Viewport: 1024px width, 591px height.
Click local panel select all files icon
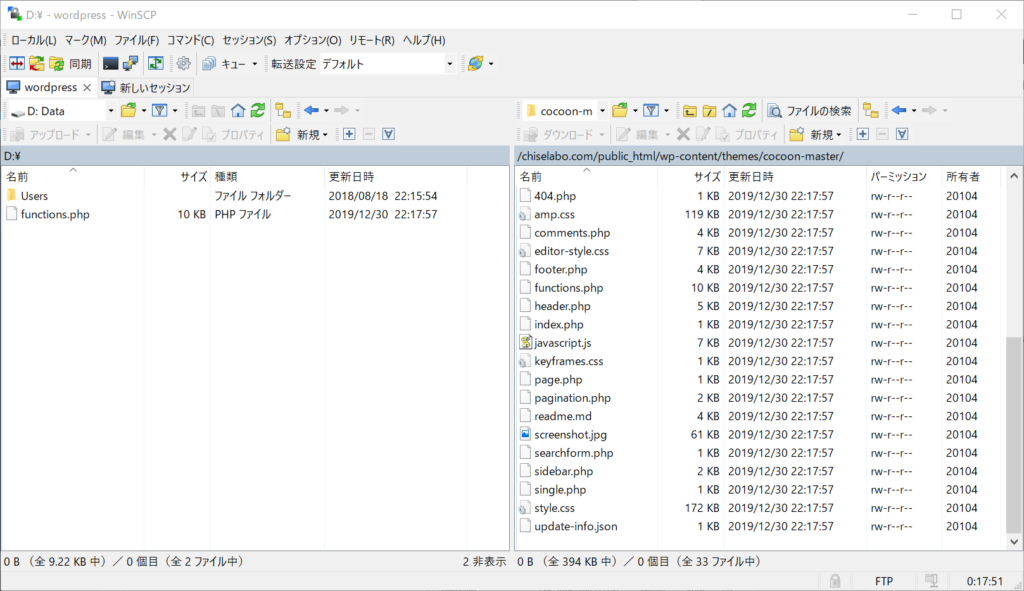tap(389, 134)
